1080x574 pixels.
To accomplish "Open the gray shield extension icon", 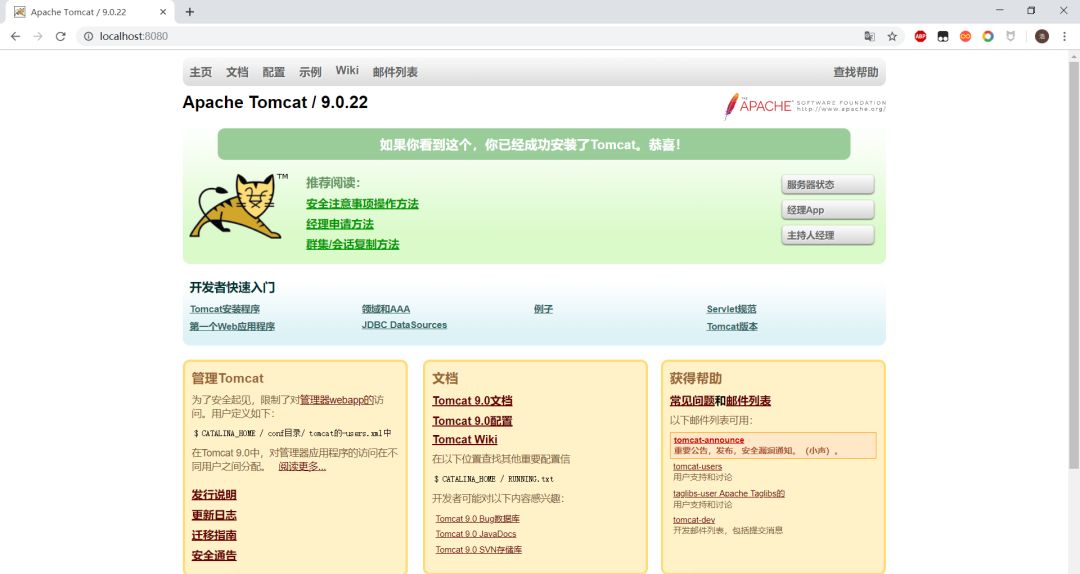I will tap(1010, 37).
